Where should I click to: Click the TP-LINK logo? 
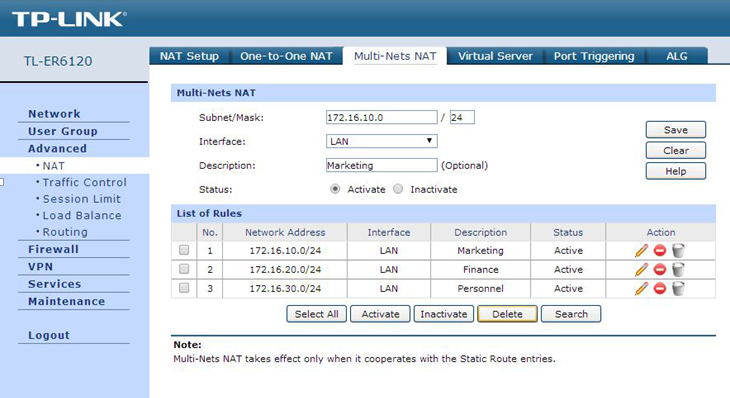coord(69,19)
